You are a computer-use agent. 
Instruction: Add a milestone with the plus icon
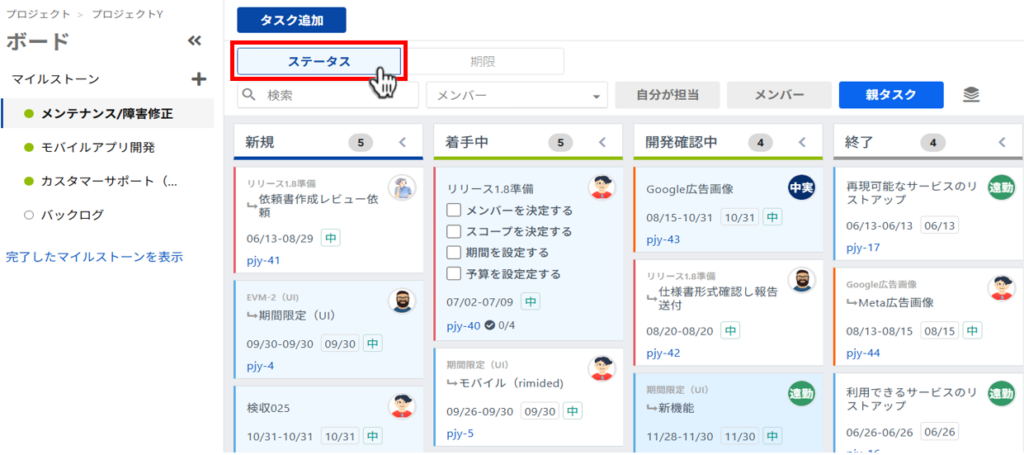coord(198,79)
